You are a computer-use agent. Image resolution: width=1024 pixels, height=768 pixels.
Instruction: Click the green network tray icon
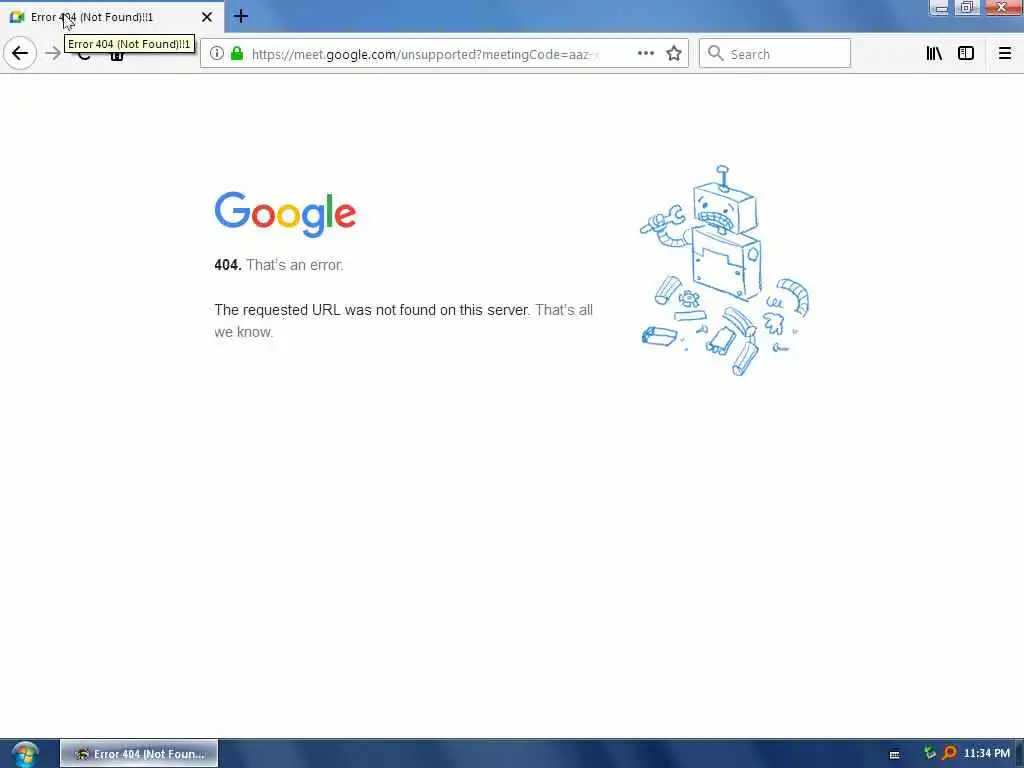coord(930,754)
